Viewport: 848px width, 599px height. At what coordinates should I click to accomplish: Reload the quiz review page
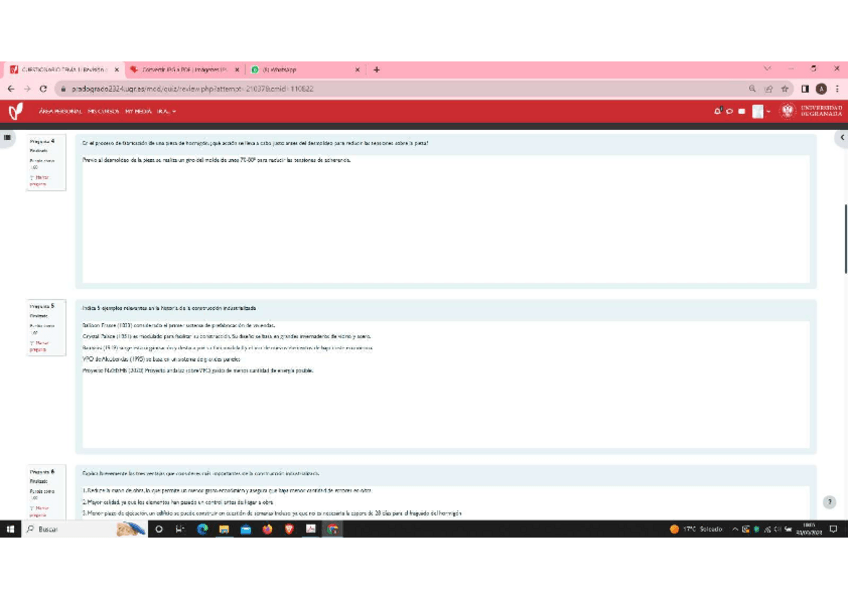point(43,89)
